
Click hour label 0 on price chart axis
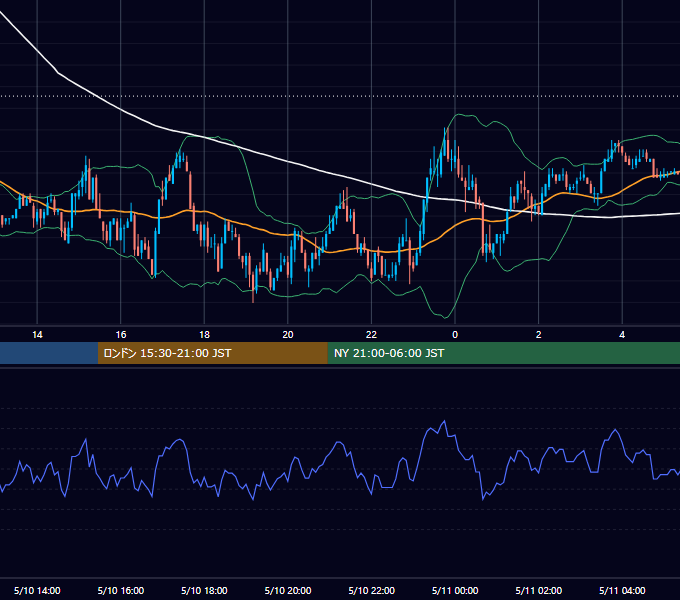pyautogui.click(x=455, y=335)
